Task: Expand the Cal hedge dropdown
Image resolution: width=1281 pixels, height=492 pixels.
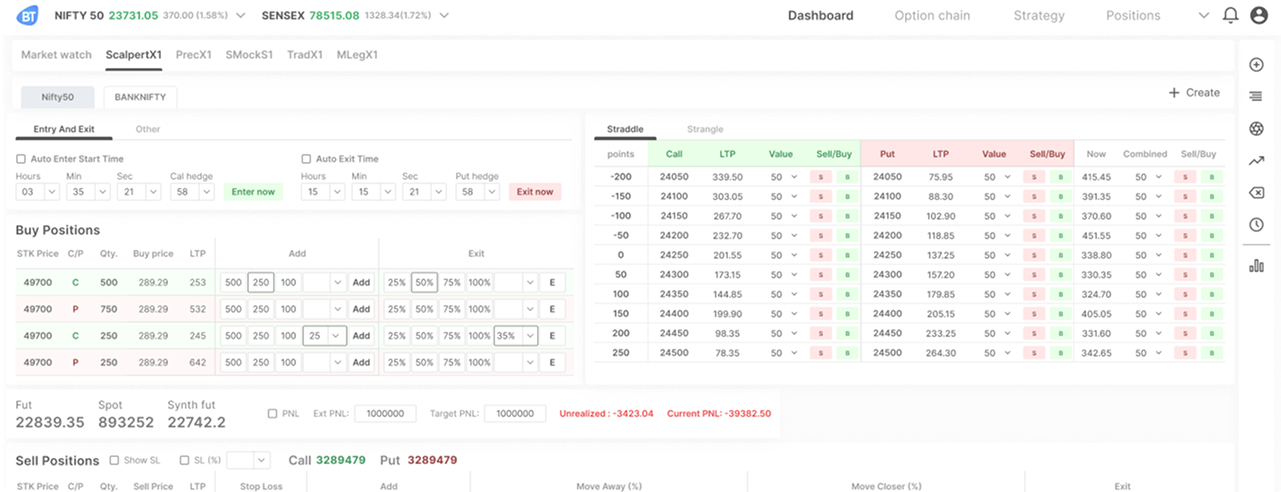Action: (191, 191)
